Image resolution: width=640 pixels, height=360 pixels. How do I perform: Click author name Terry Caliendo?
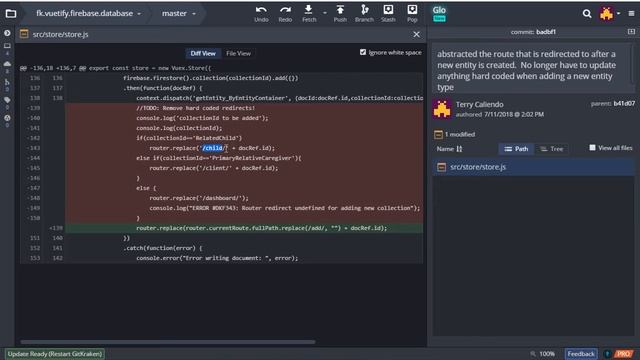(479, 104)
